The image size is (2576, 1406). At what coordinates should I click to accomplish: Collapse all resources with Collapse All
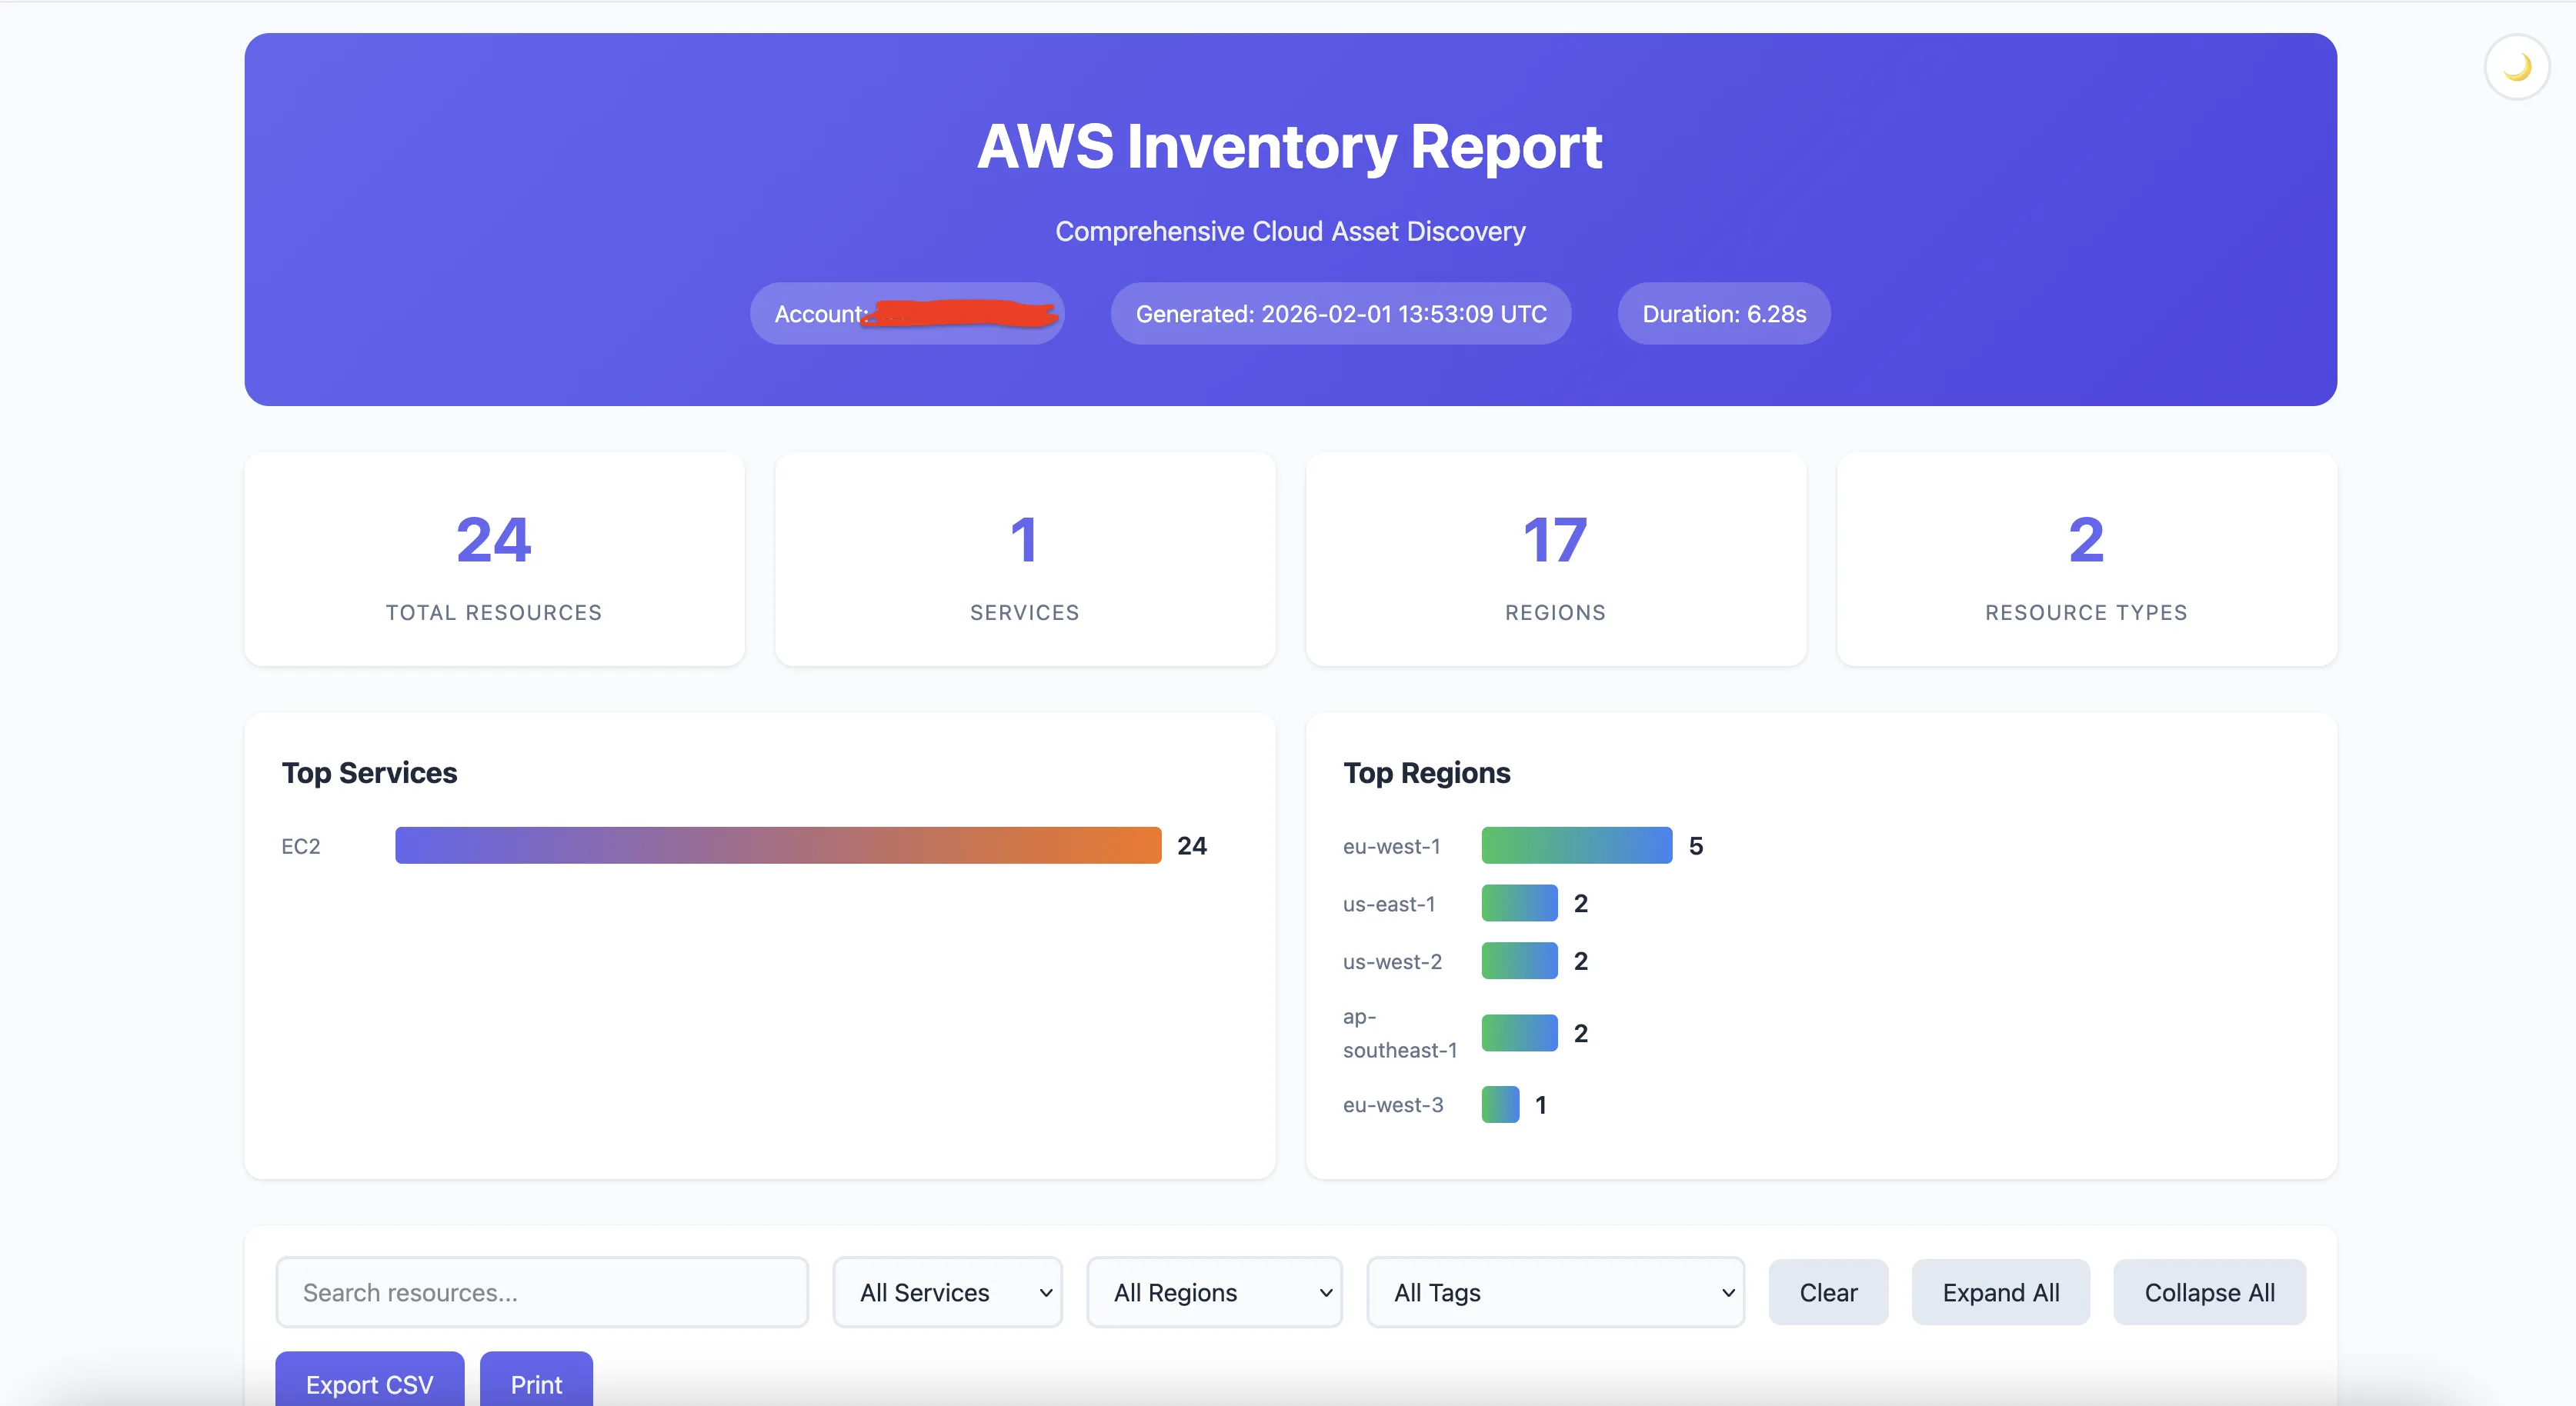pos(2209,1292)
